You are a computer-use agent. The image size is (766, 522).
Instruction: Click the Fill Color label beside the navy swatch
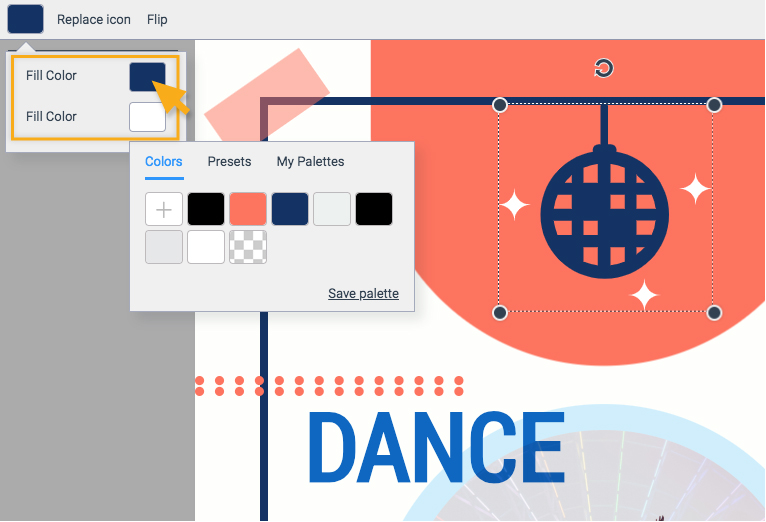tap(51, 76)
